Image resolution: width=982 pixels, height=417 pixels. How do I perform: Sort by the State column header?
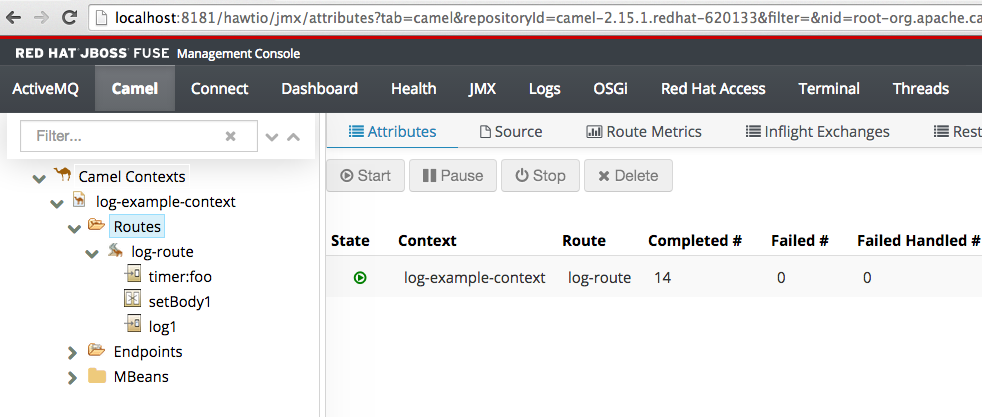pos(350,241)
